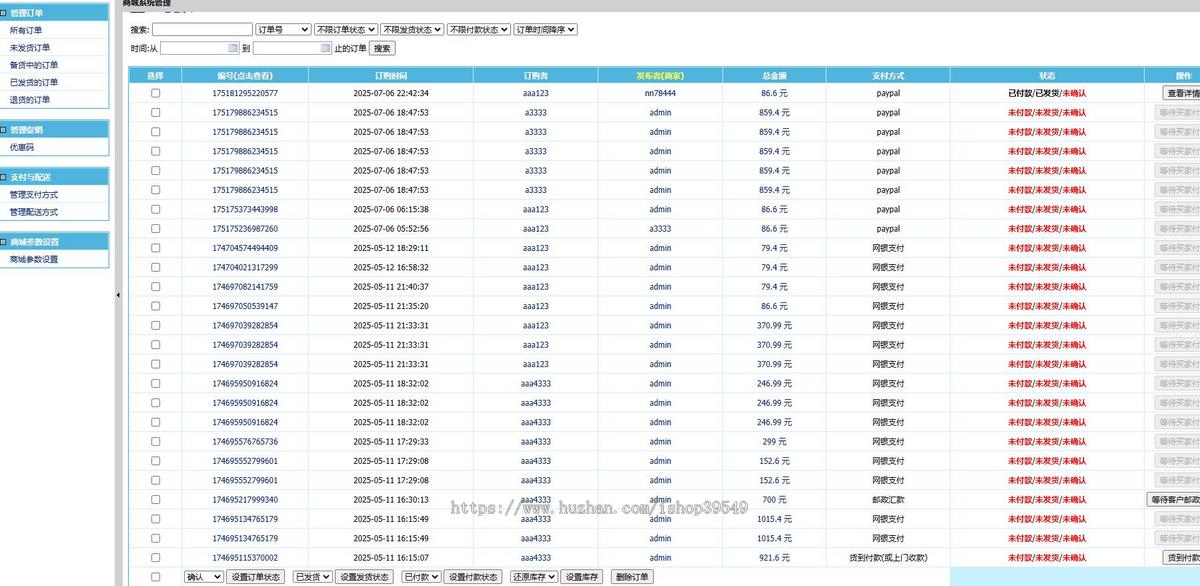Image resolution: width=1200 pixels, height=586 pixels.
Task: Open the 不限订单状态 filter dropdown
Action: click(x=346, y=30)
